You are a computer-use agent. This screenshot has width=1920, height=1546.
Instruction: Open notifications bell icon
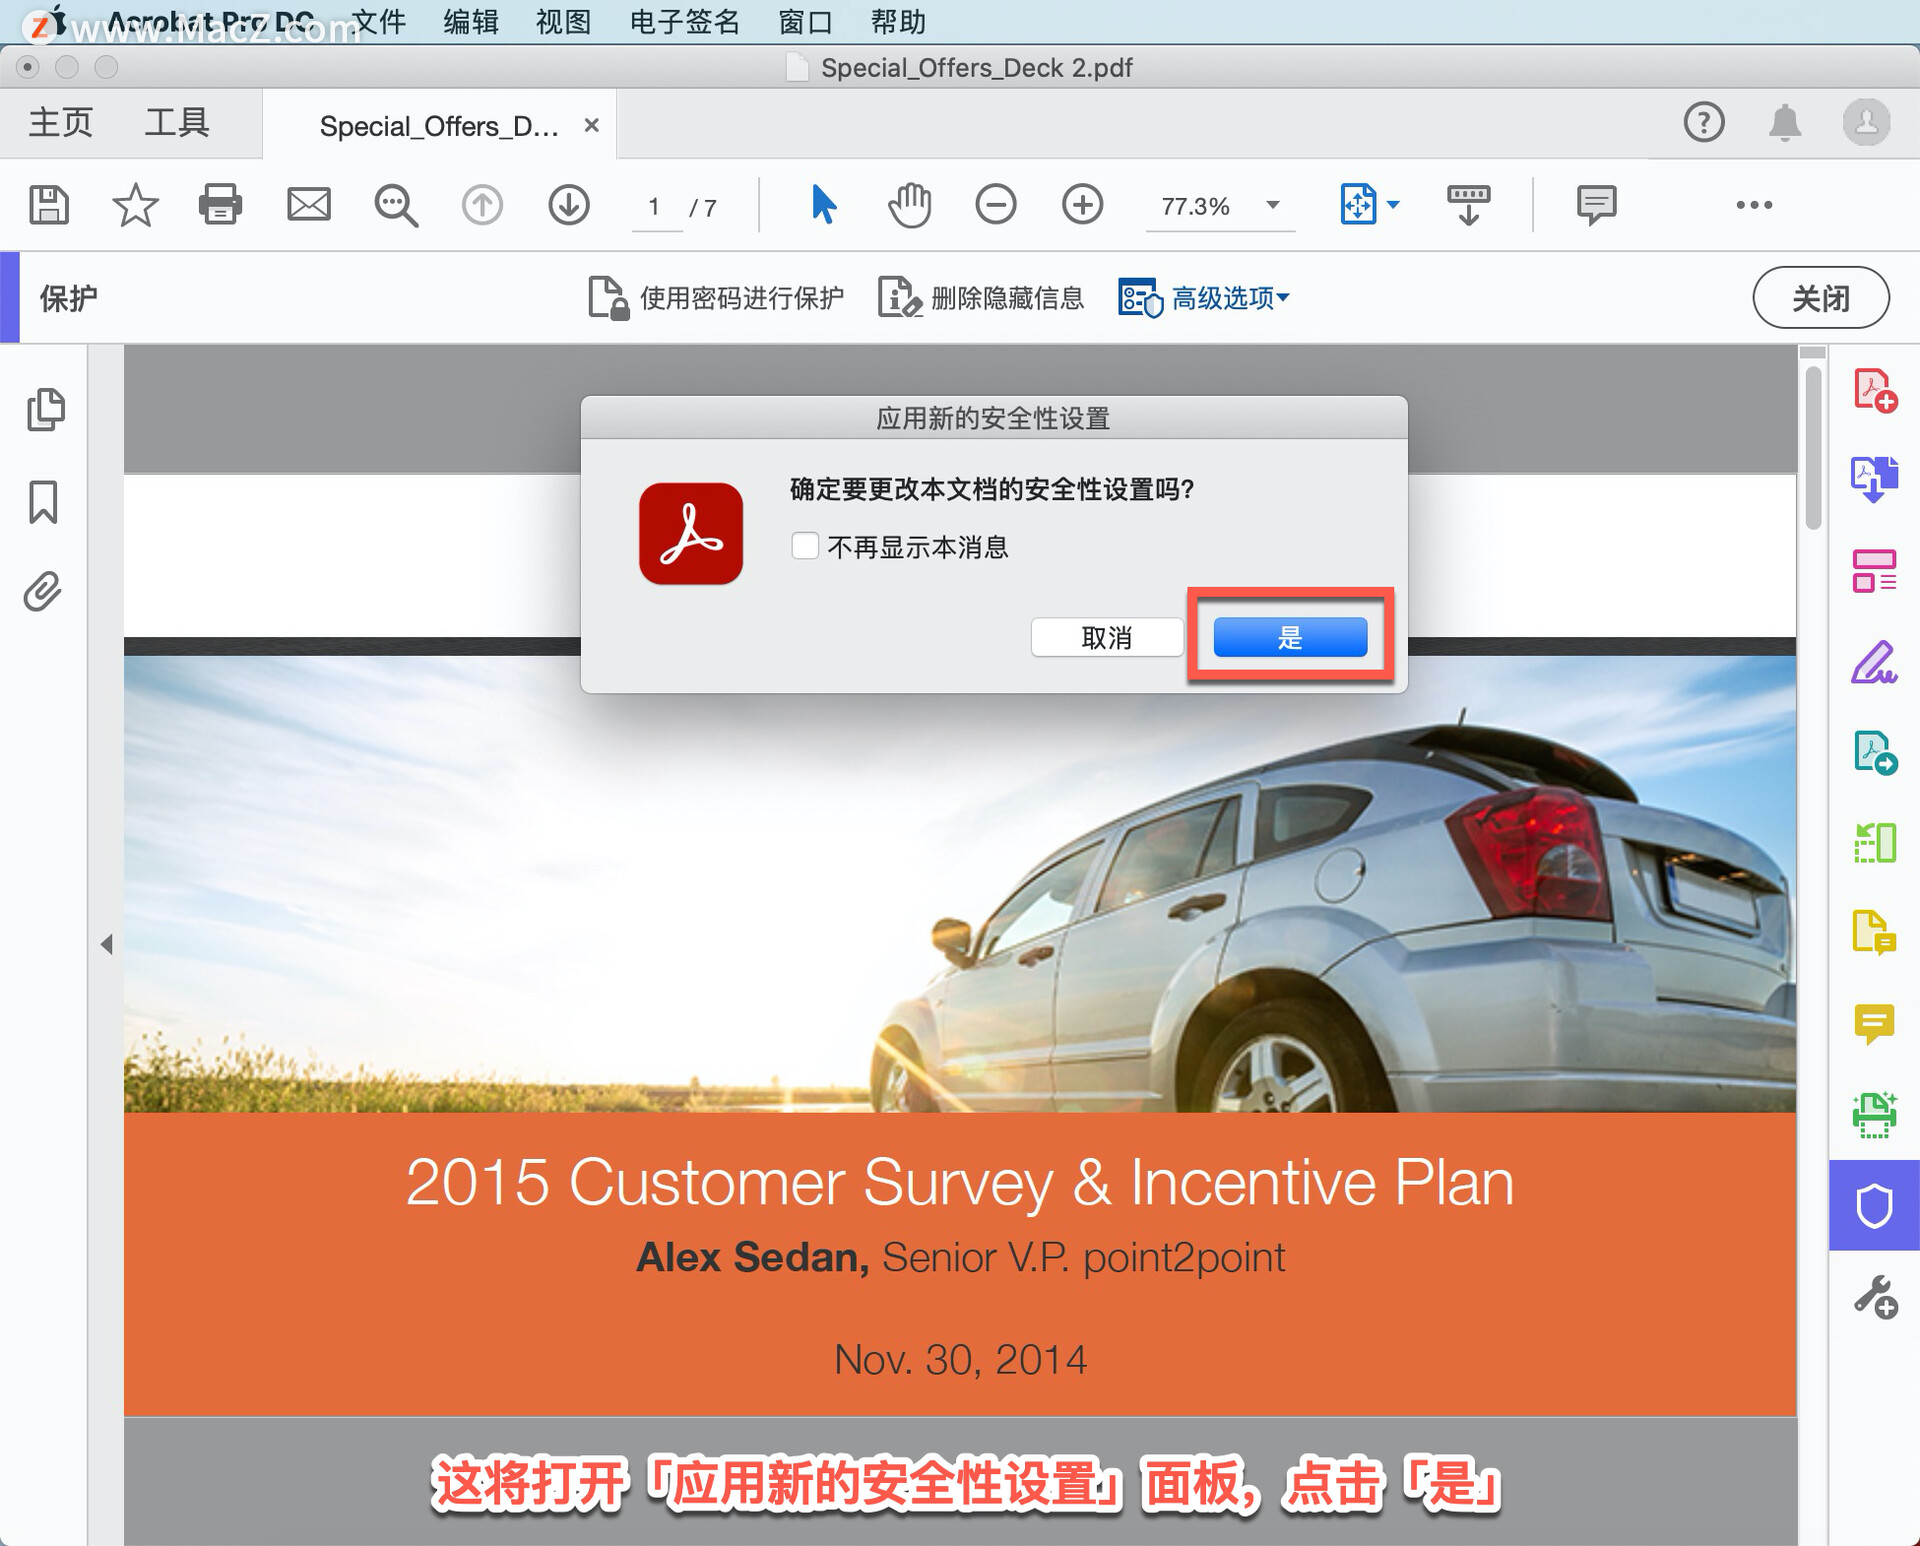[1785, 123]
